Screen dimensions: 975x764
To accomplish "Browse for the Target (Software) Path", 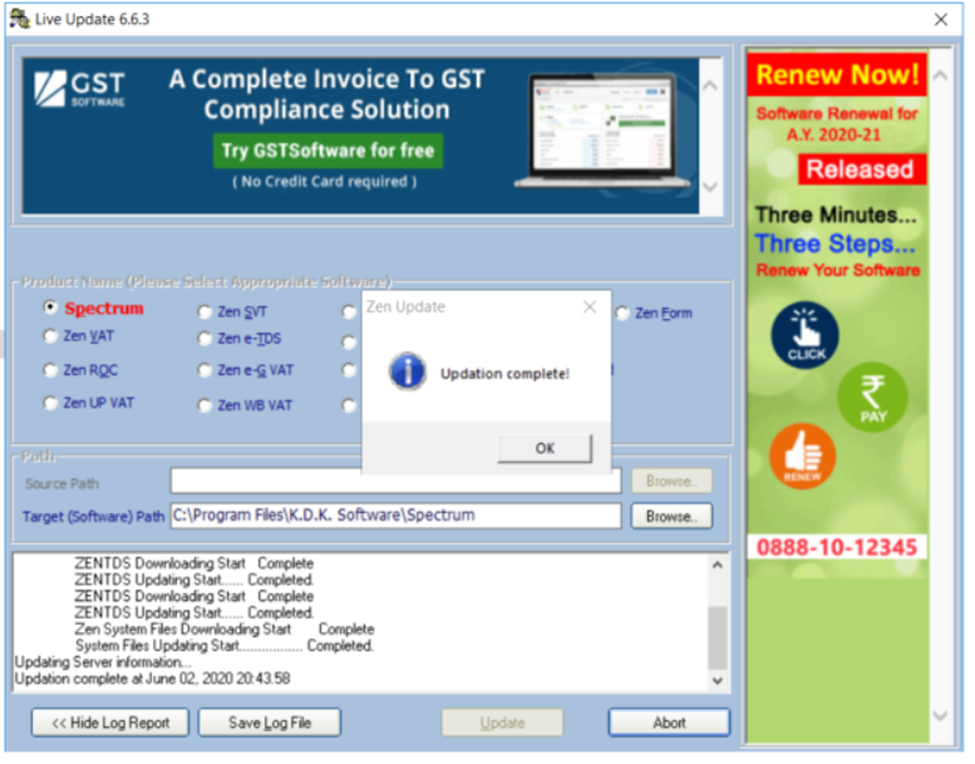I will pyautogui.click(x=672, y=516).
